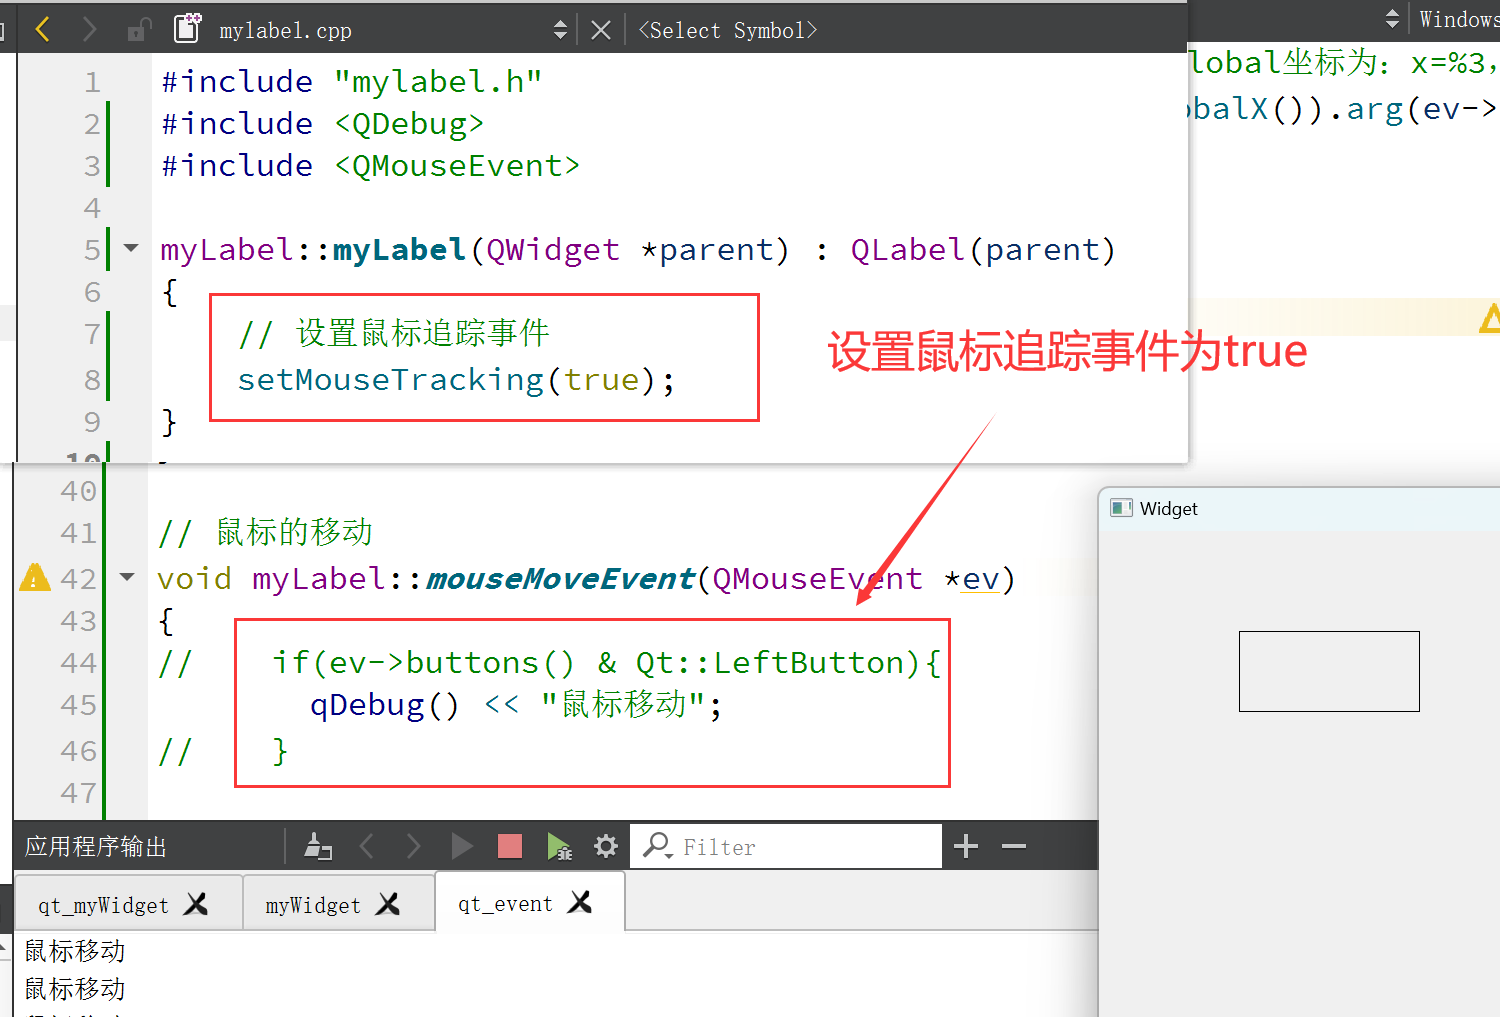The image size is (1500, 1017).
Task: Open filter options magnifier dropdown
Action: [x=657, y=846]
